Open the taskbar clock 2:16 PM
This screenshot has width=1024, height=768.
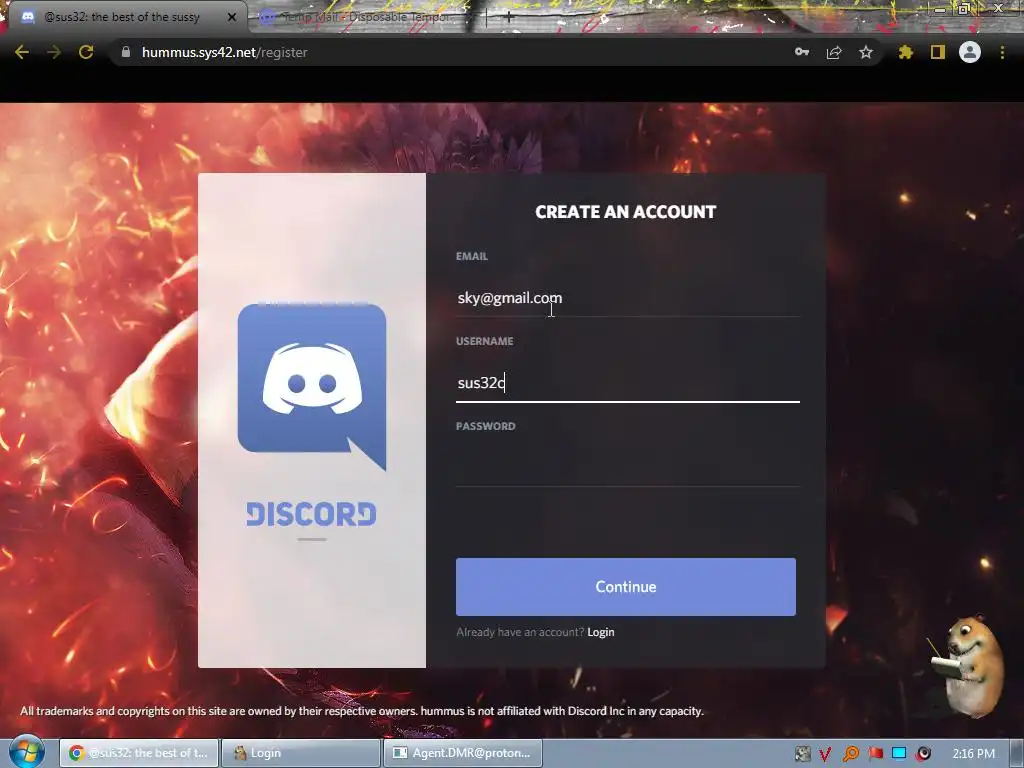click(974, 754)
